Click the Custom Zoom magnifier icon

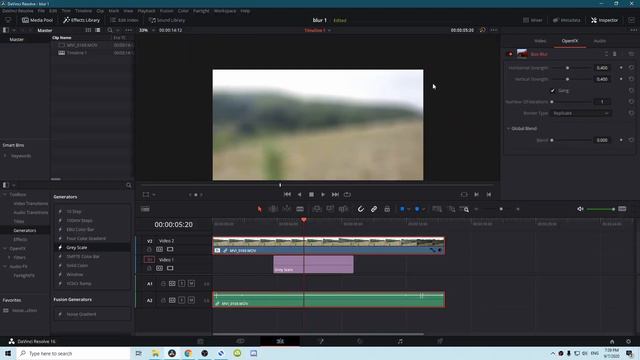(464, 209)
